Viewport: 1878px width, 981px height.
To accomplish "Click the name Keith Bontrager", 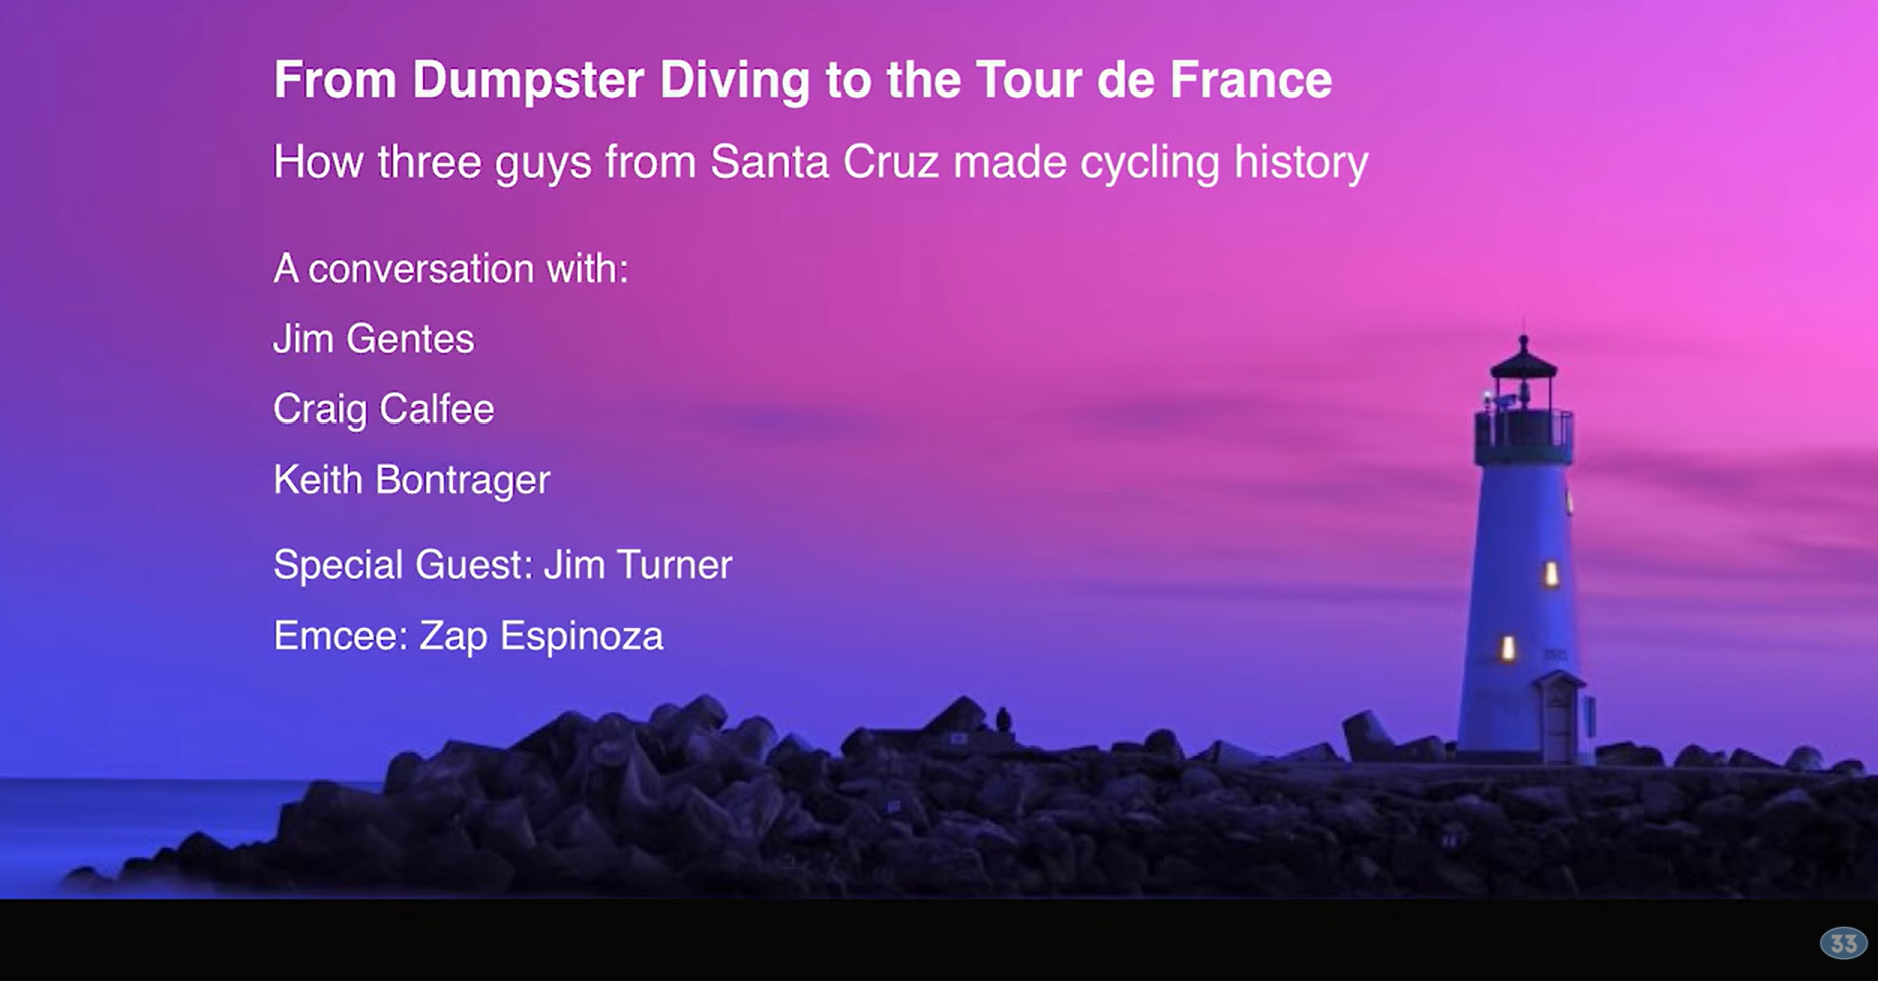I will click(x=411, y=480).
